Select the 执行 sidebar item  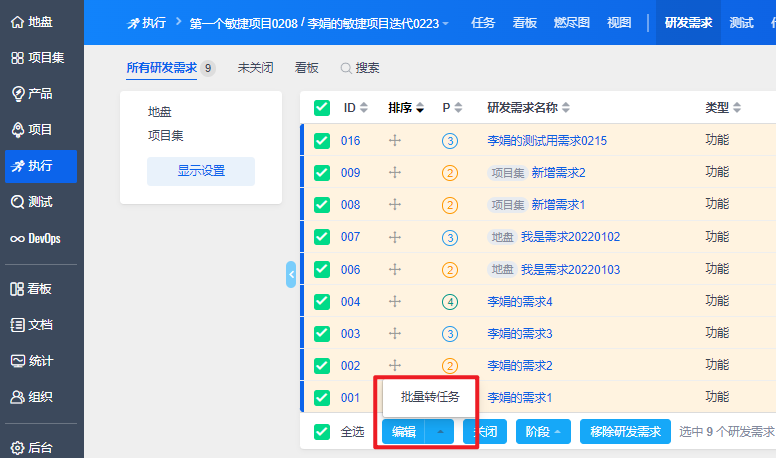[x=41, y=166]
